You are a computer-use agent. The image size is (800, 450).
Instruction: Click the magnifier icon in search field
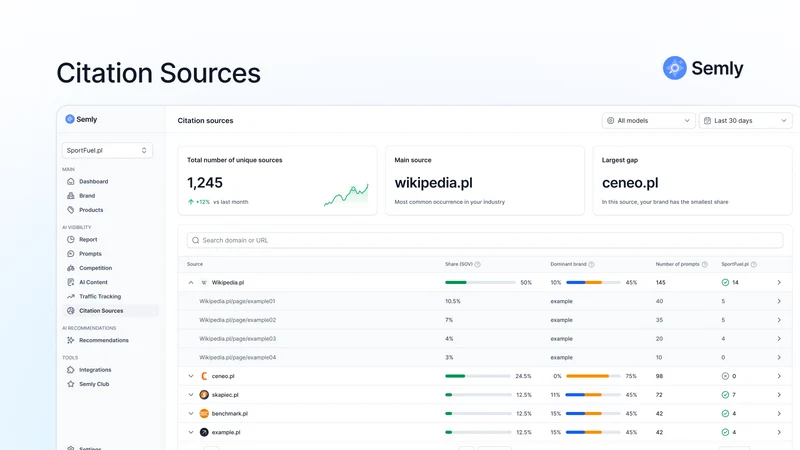coord(195,240)
